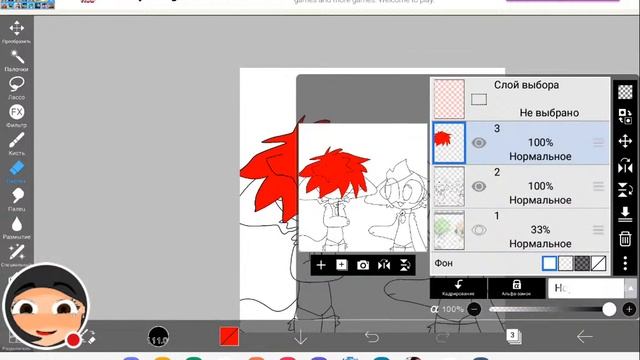Click the canvas preview in layer panel
The height and width of the screenshot is (360, 640).
363,188
